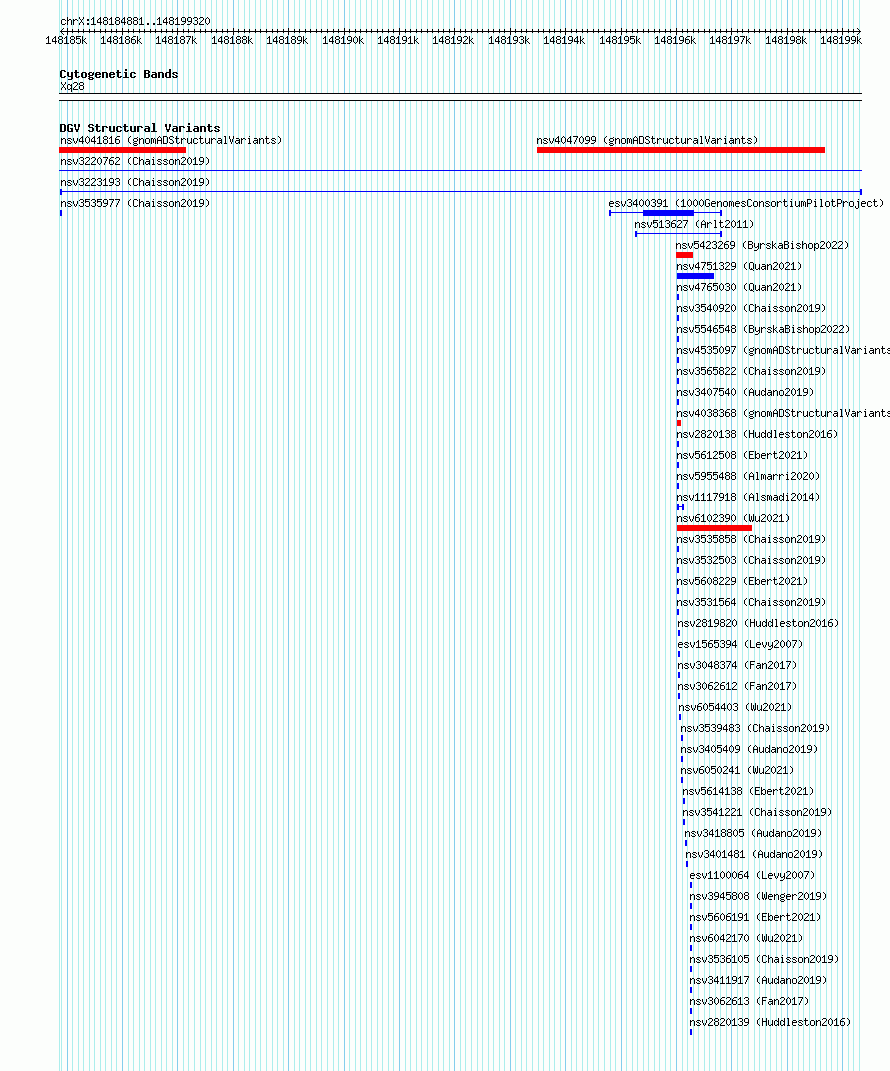The width and height of the screenshot is (890, 1071).
Task: Open nsv3535977 (Chaisson2019) variant
Action: click(x=135, y=204)
